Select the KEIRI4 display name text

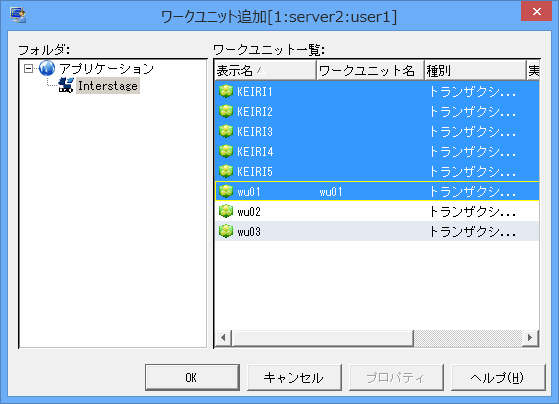click(255, 152)
